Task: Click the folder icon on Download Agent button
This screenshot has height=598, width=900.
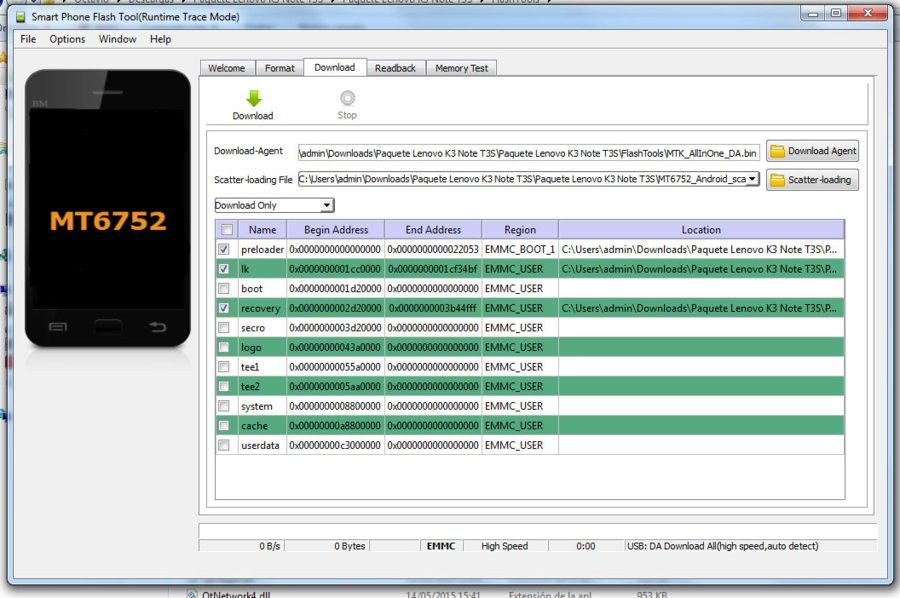Action: [777, 151]
